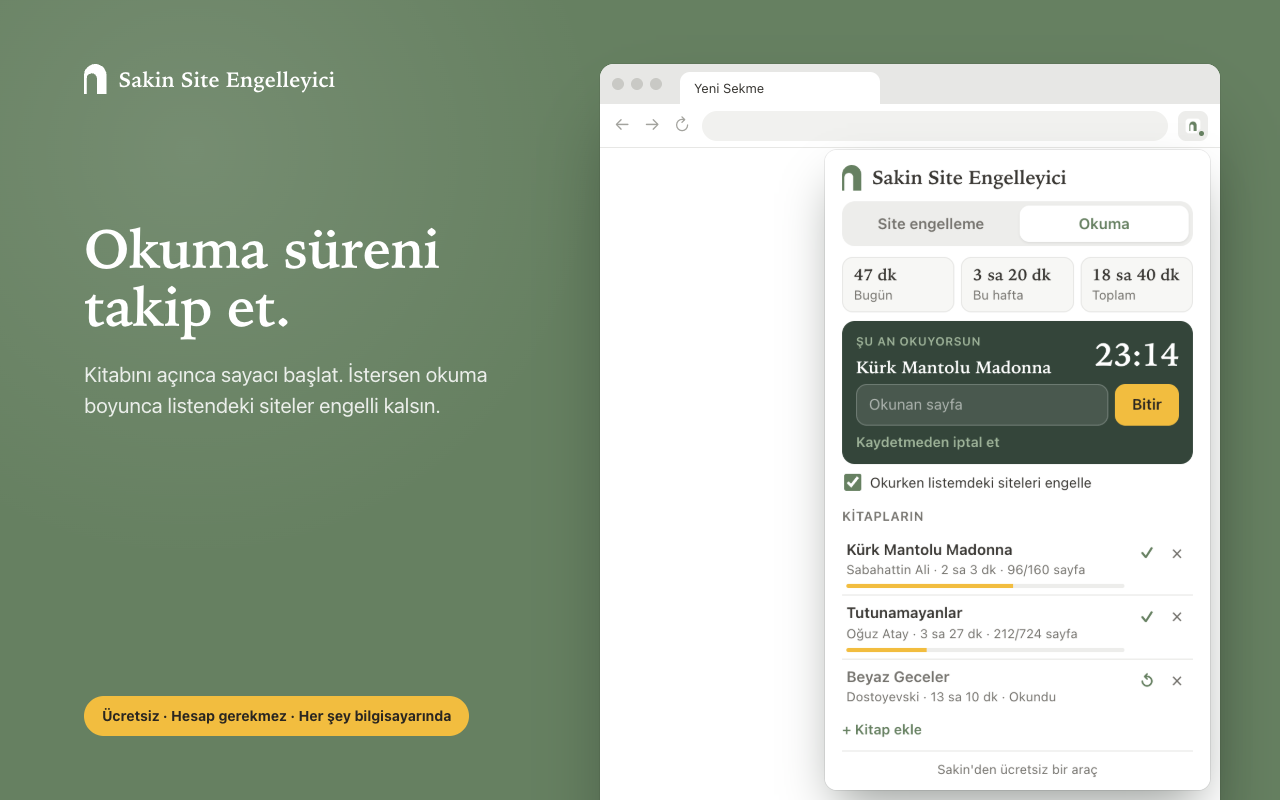
Task: Add a book with '+ Kitap ekle'
Action: coord(882,730)
